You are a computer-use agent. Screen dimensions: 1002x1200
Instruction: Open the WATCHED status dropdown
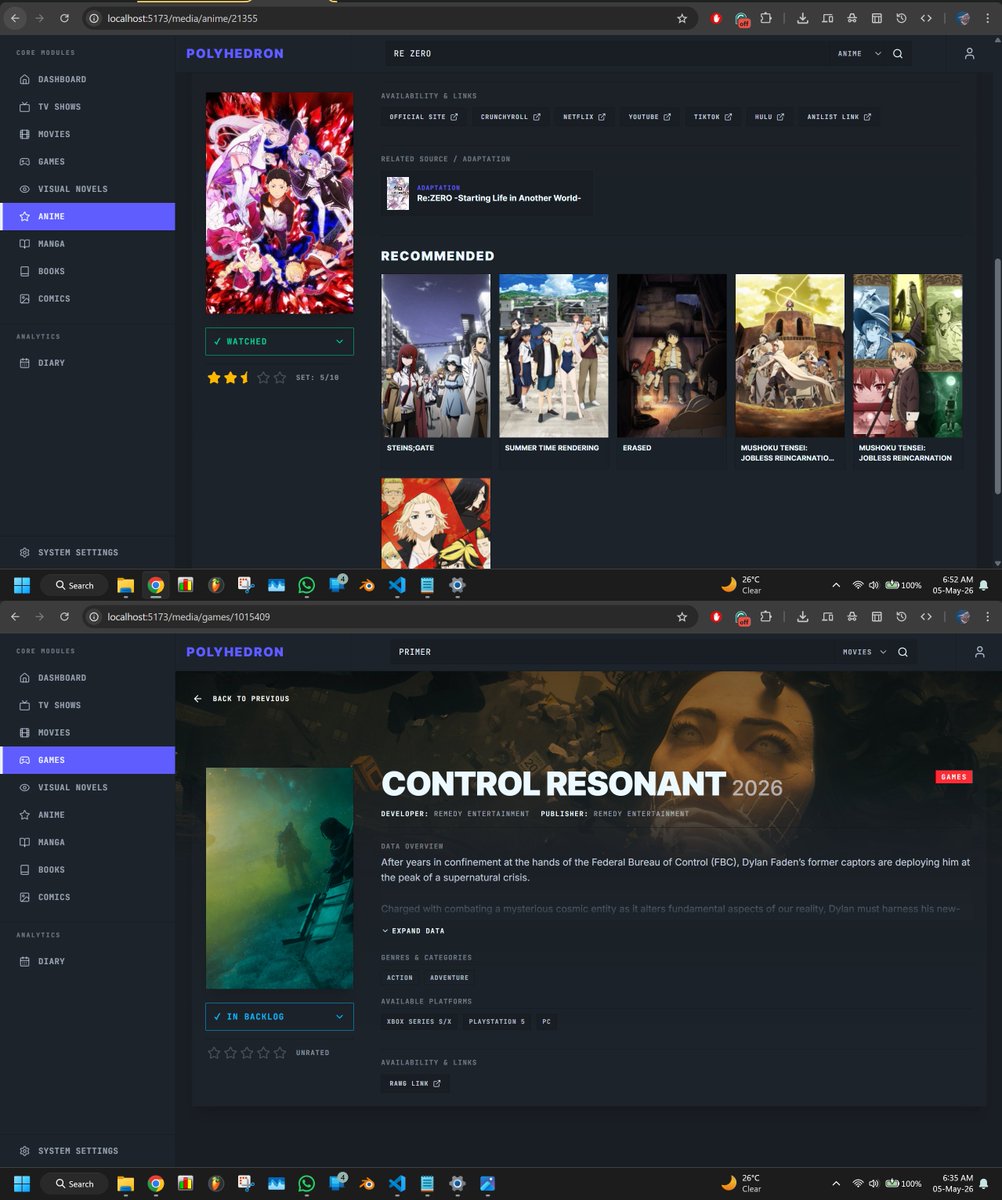click(x=279, y=341)
